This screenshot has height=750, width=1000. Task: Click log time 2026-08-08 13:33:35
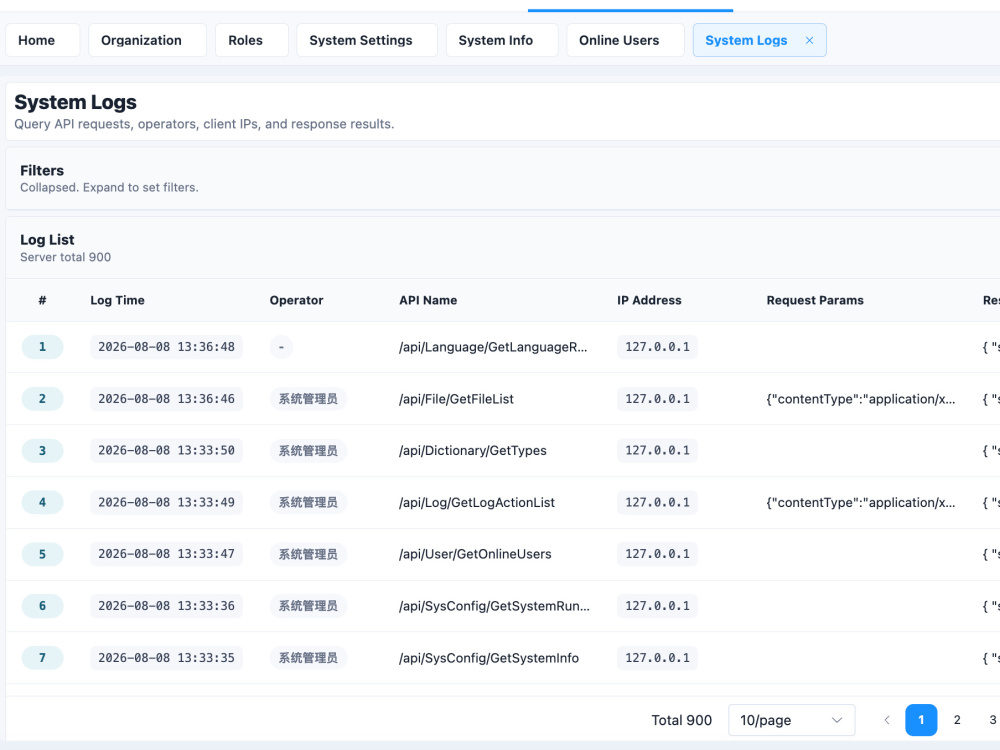[166, 658]
